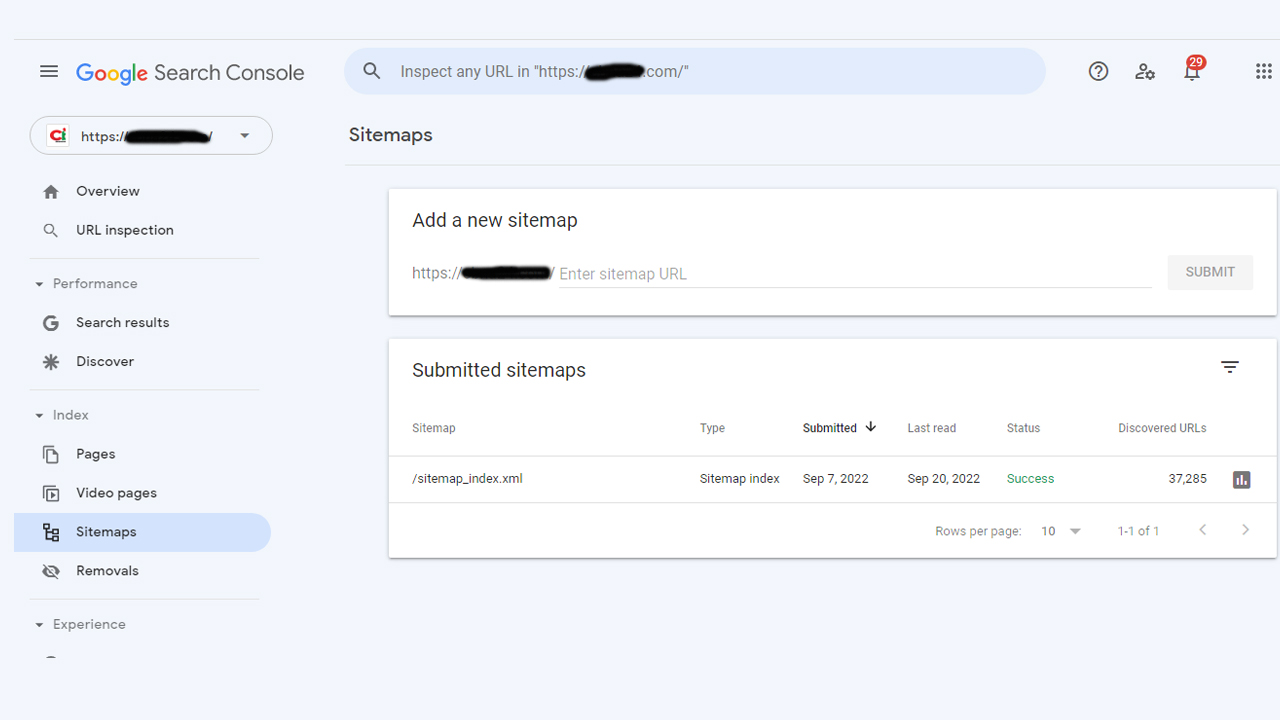Collapse the Index section

(x=40, y=415)
